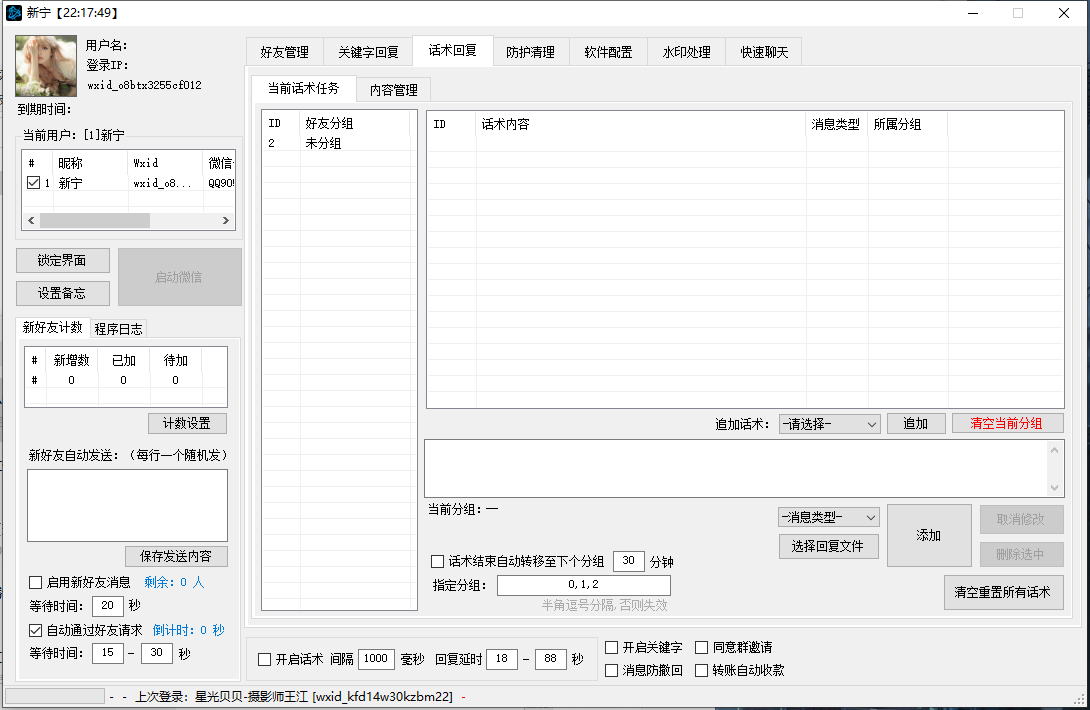Check 话术结束自动转移至下个分组 option

coord(437,561)
